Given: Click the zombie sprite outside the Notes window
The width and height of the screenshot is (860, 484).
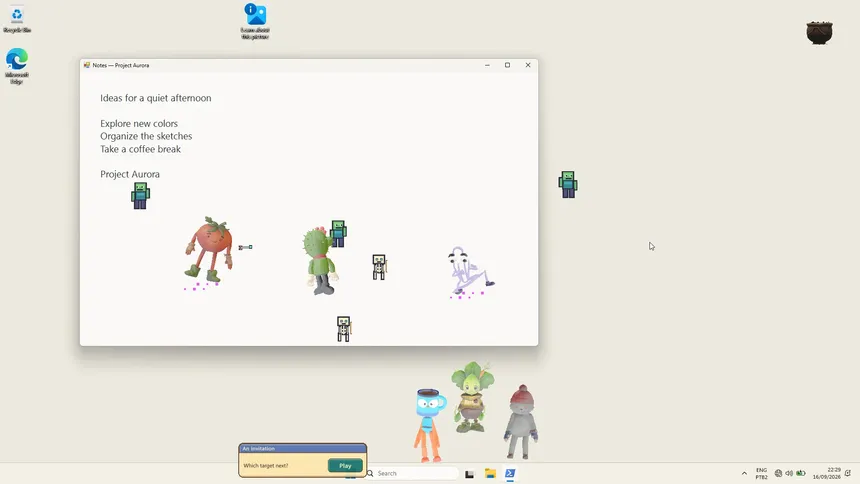Looking at the screenshot, I should 568,184.
